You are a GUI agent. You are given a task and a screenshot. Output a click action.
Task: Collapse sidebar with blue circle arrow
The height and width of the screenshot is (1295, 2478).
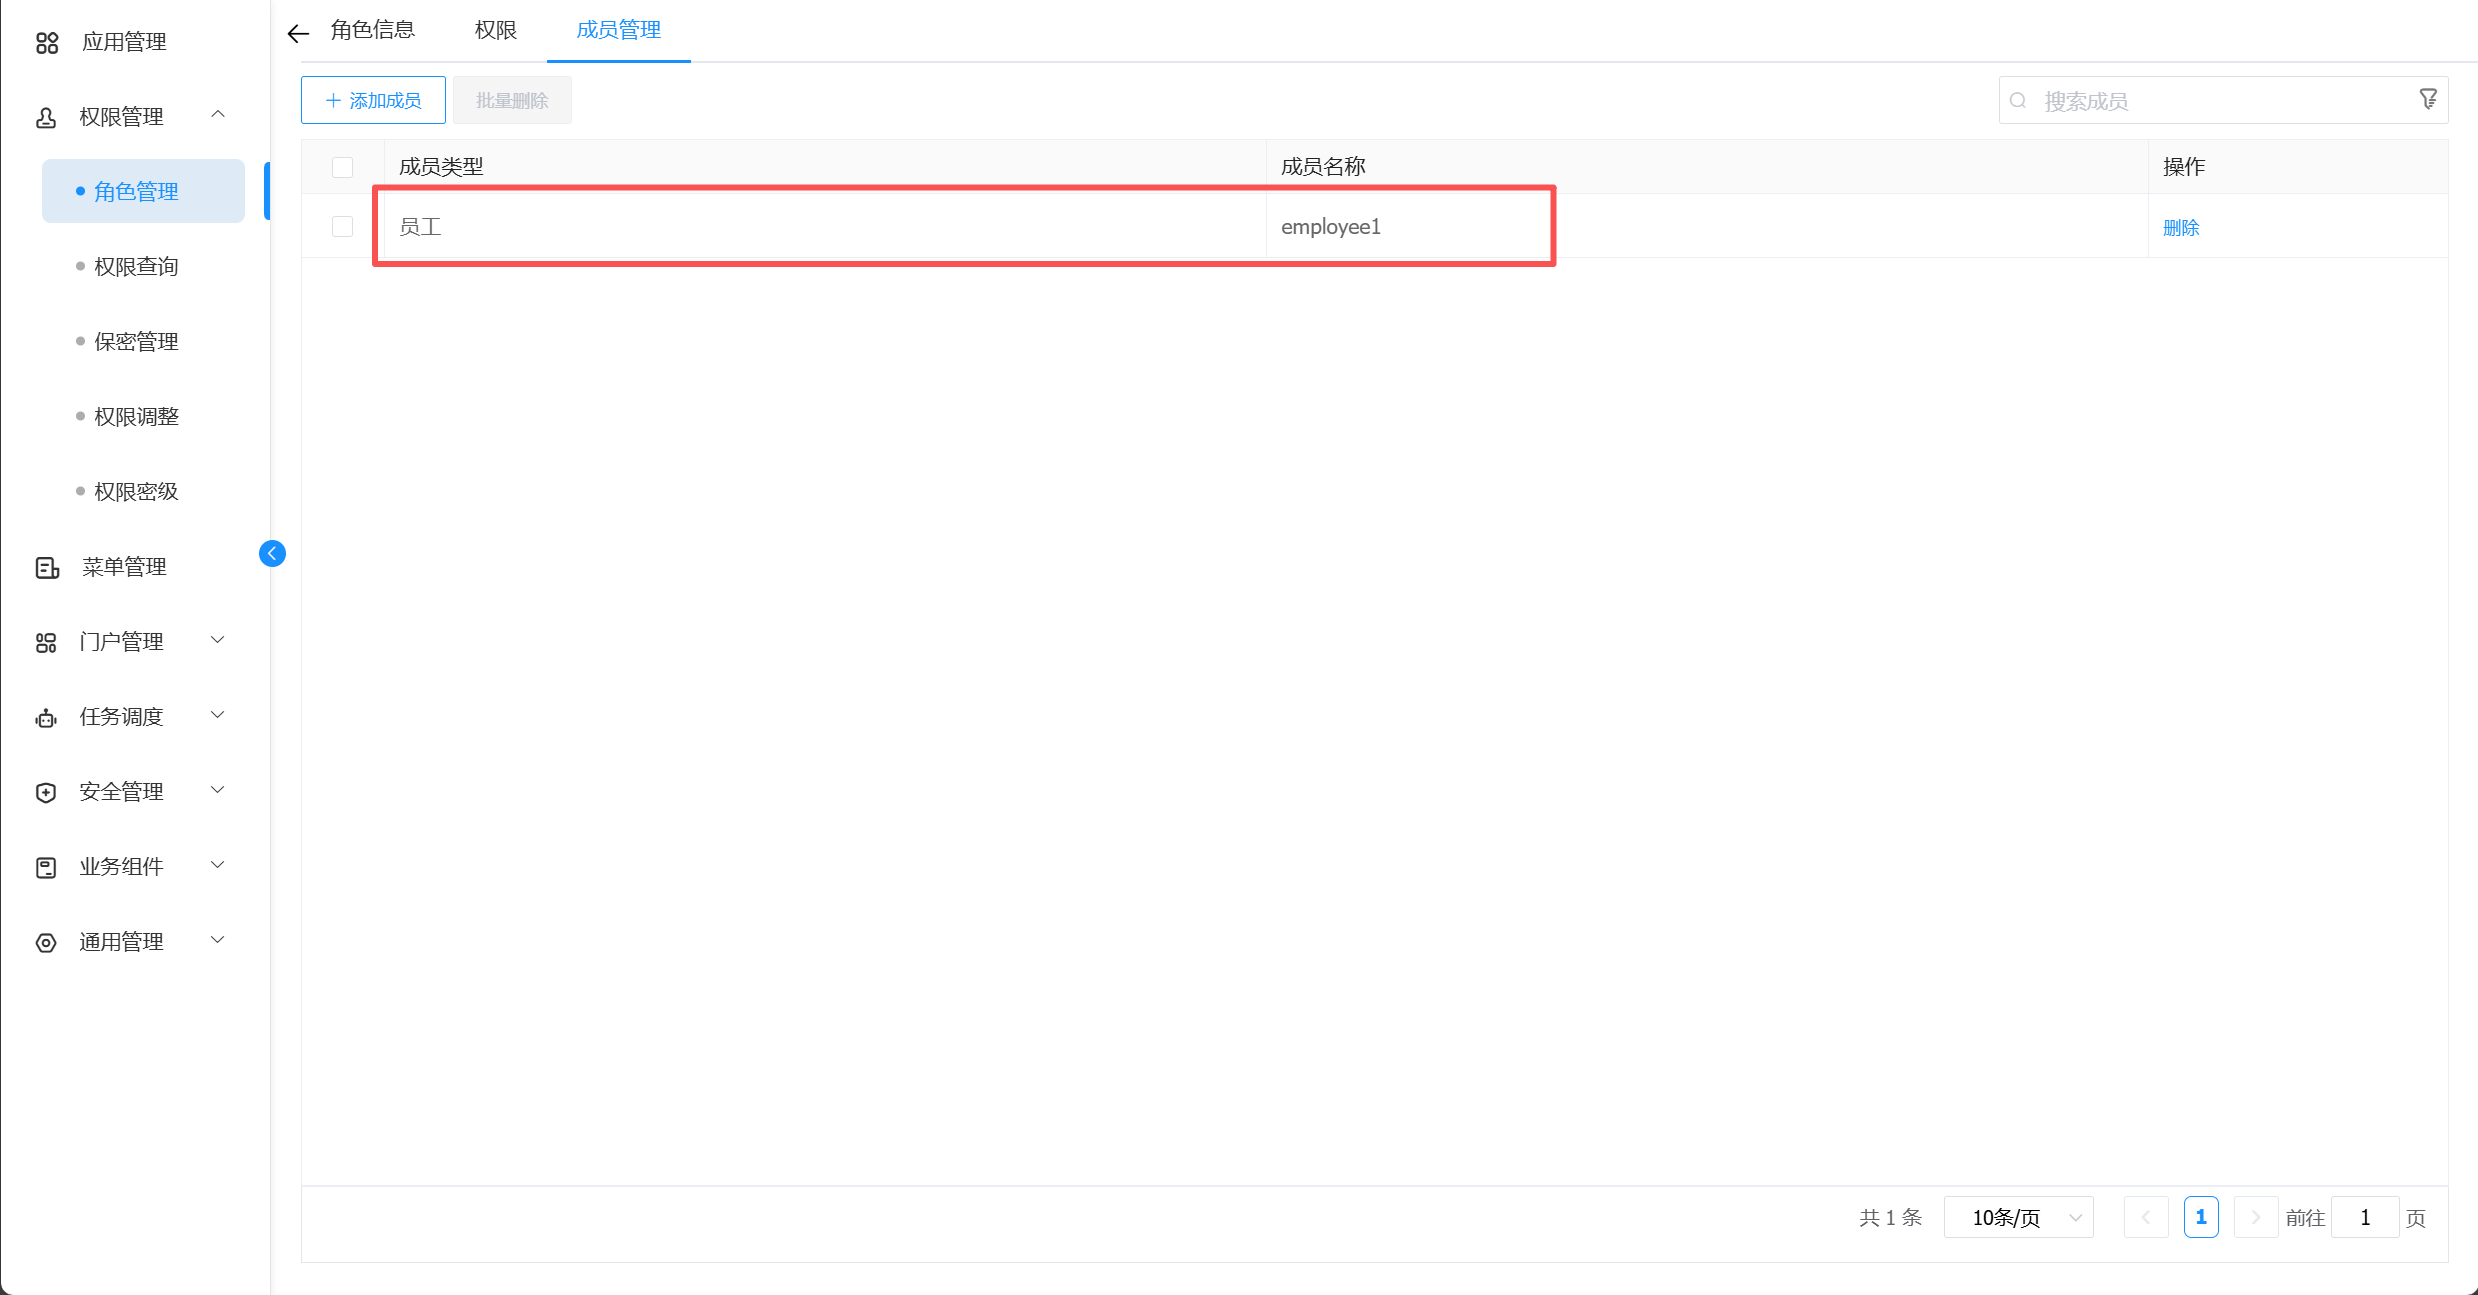[x=272, y=553]
